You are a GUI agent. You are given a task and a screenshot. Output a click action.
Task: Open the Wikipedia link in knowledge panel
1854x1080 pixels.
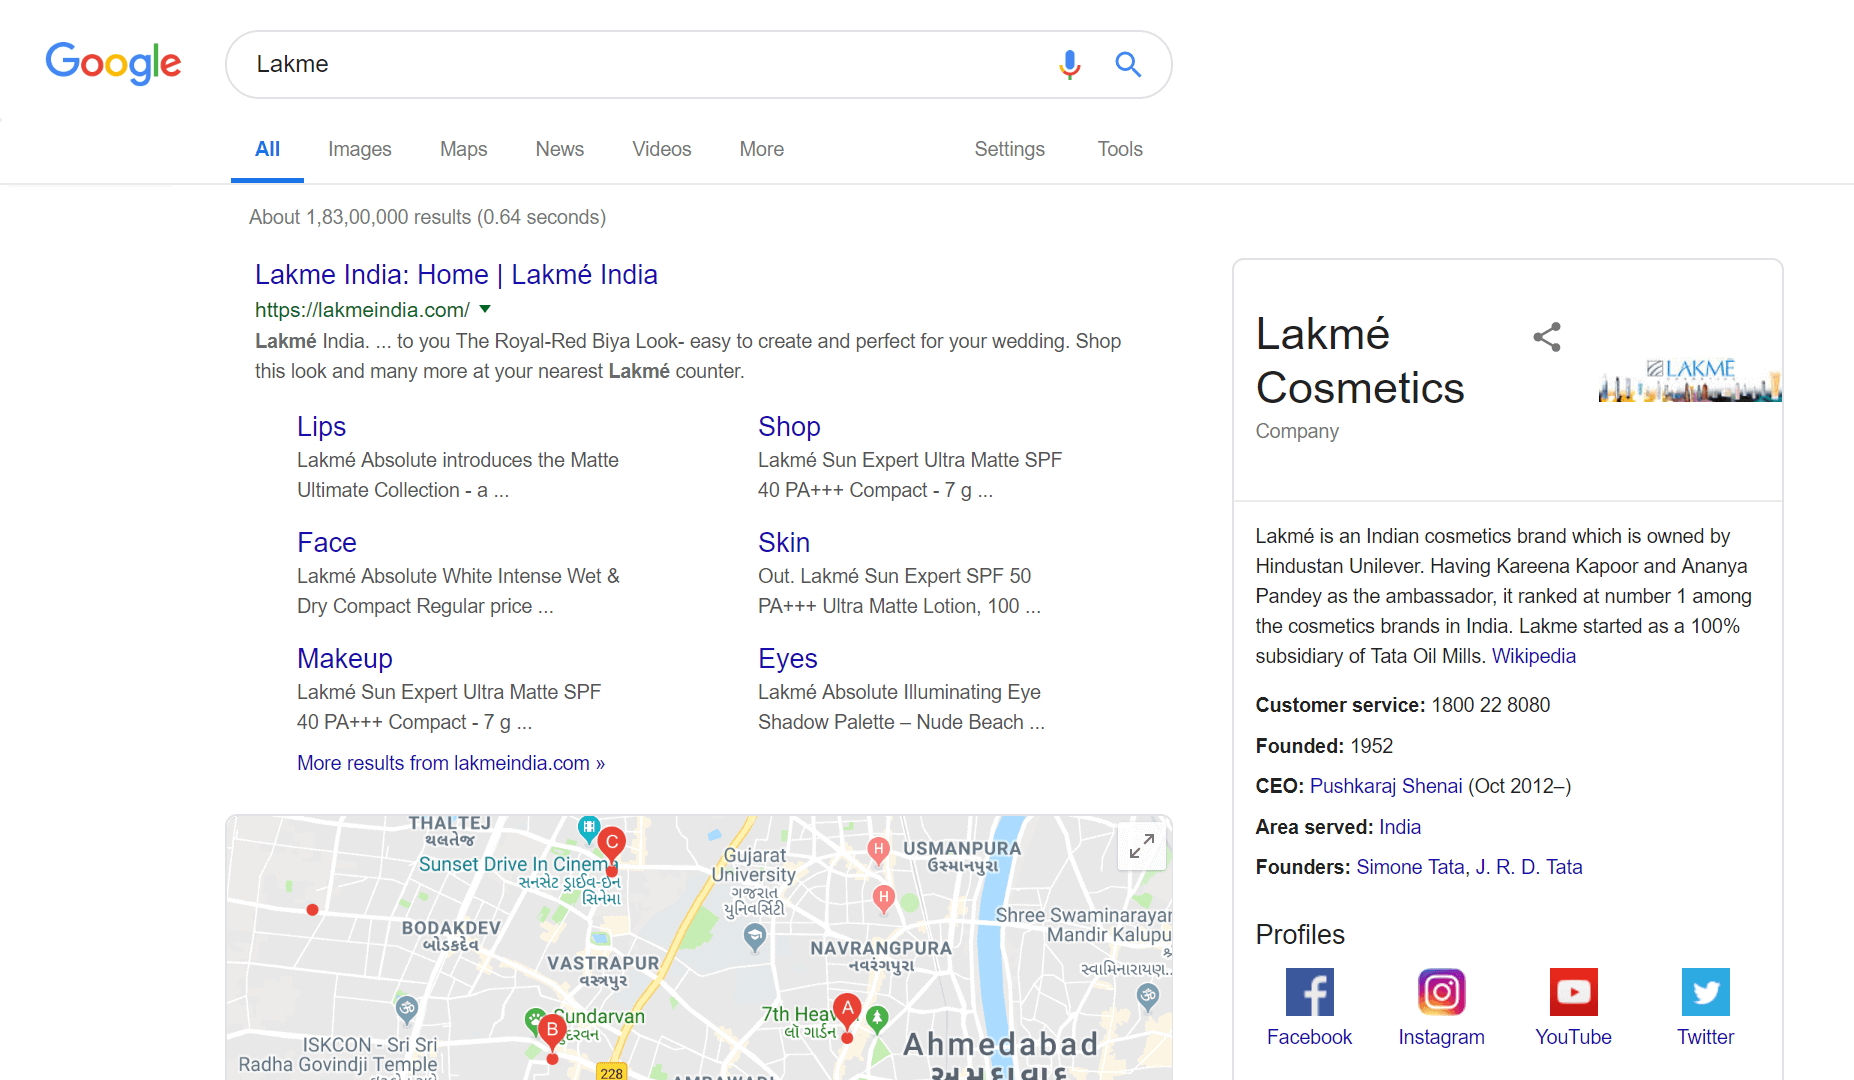point(1533,656)
